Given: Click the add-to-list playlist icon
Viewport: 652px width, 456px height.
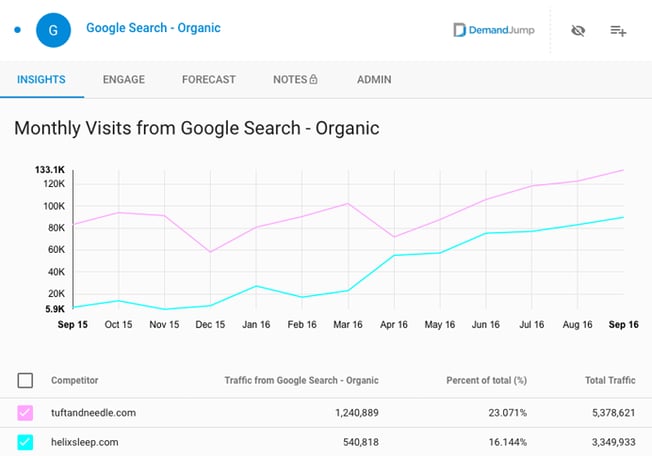Looking at the screenshot, I should tap(618, 31).
